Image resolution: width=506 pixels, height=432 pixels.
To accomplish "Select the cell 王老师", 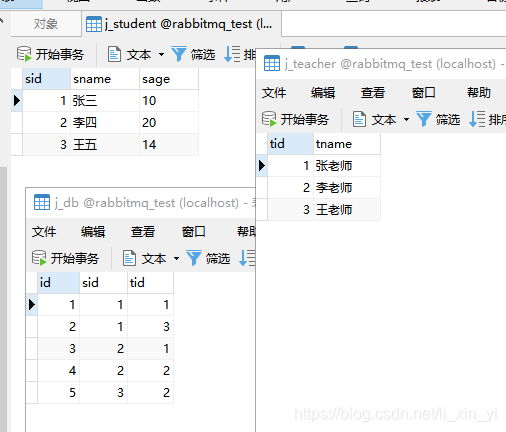I will tap(347, 210).
